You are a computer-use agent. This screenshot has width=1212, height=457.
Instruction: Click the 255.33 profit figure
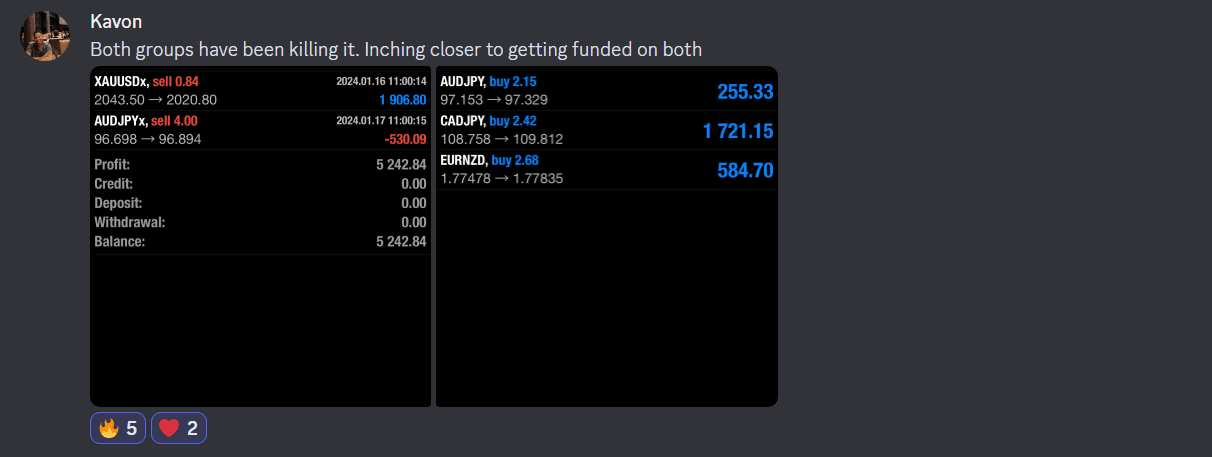pos(745,92)
